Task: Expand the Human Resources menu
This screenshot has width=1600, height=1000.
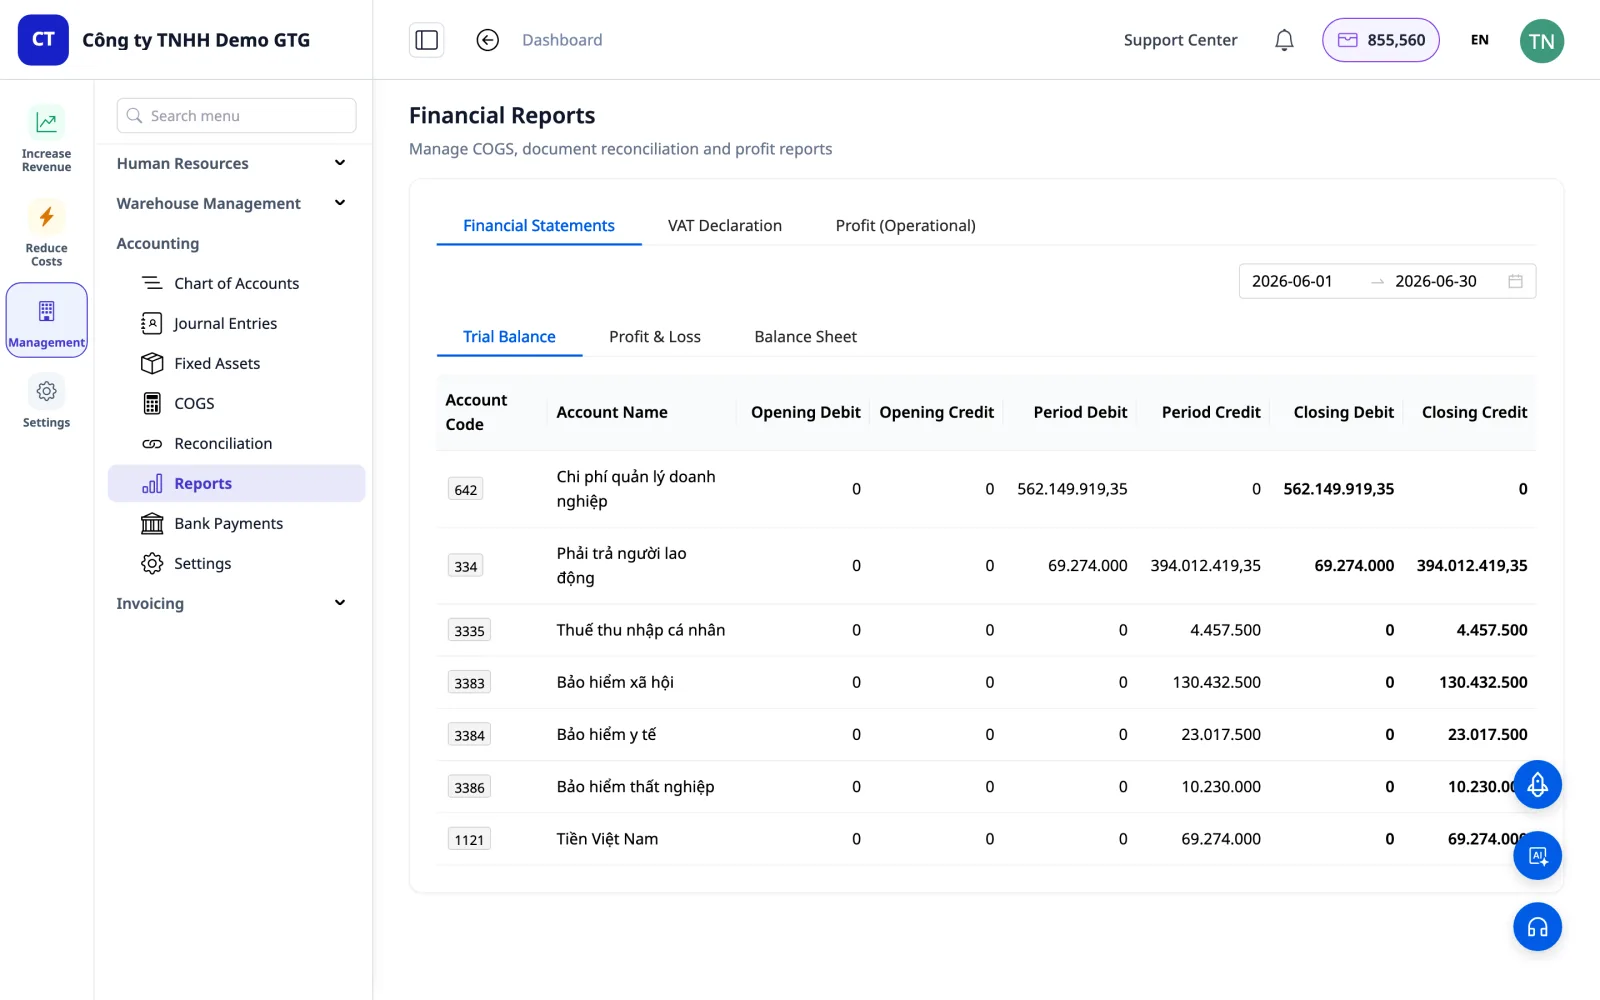Action: coord(232,163)
